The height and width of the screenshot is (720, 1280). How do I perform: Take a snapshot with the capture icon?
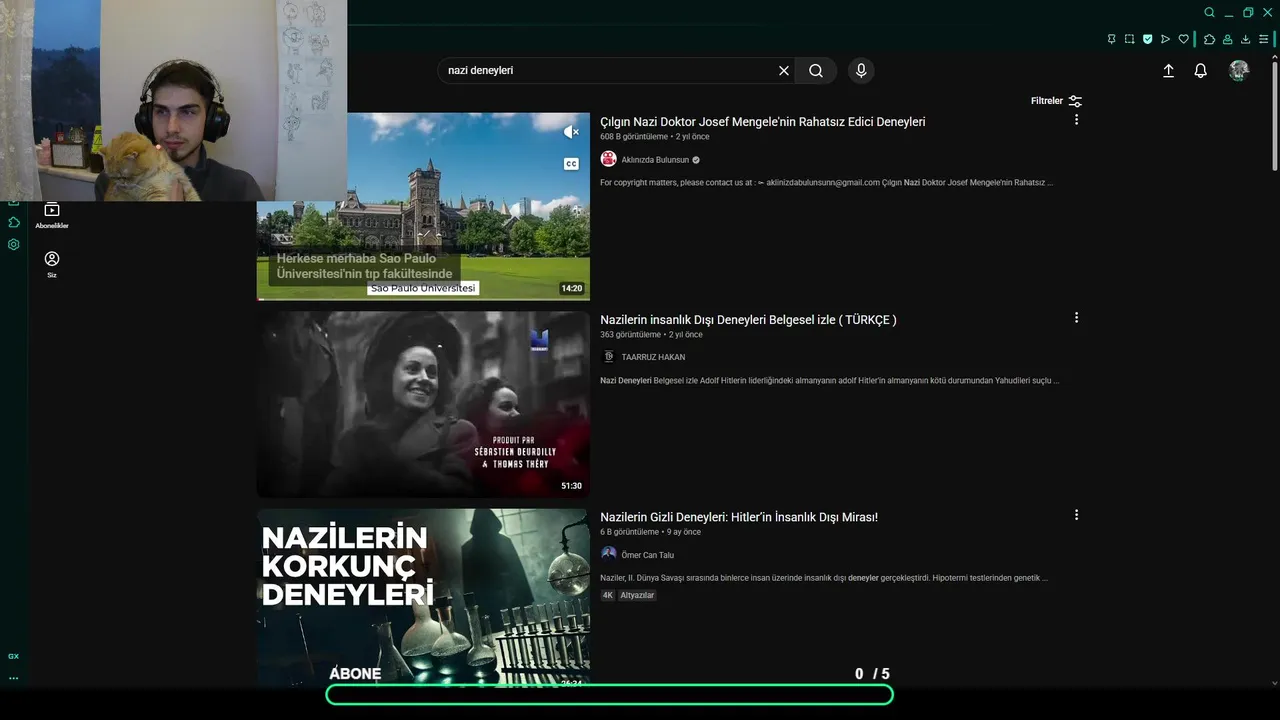(x=1129, y=39)
